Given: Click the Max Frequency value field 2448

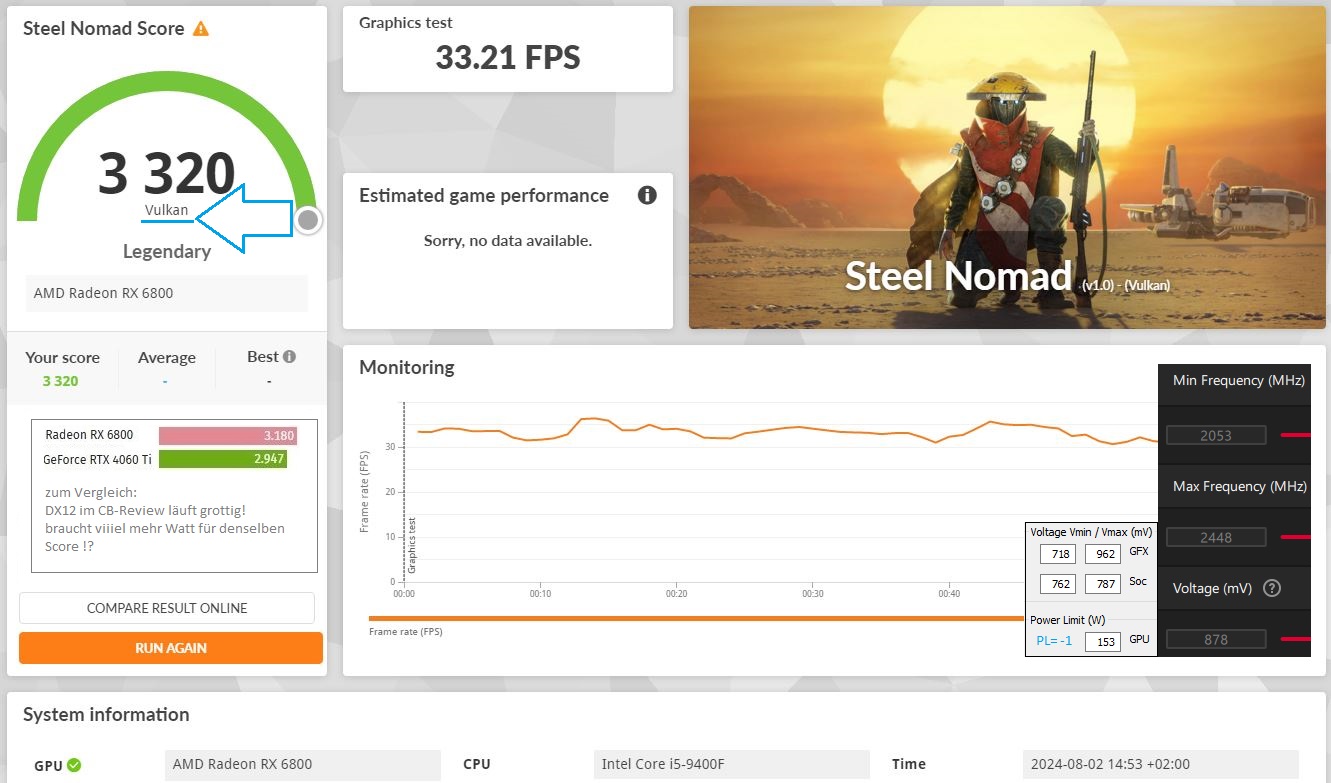Looking at the screenshot, I should point(1216,537).
